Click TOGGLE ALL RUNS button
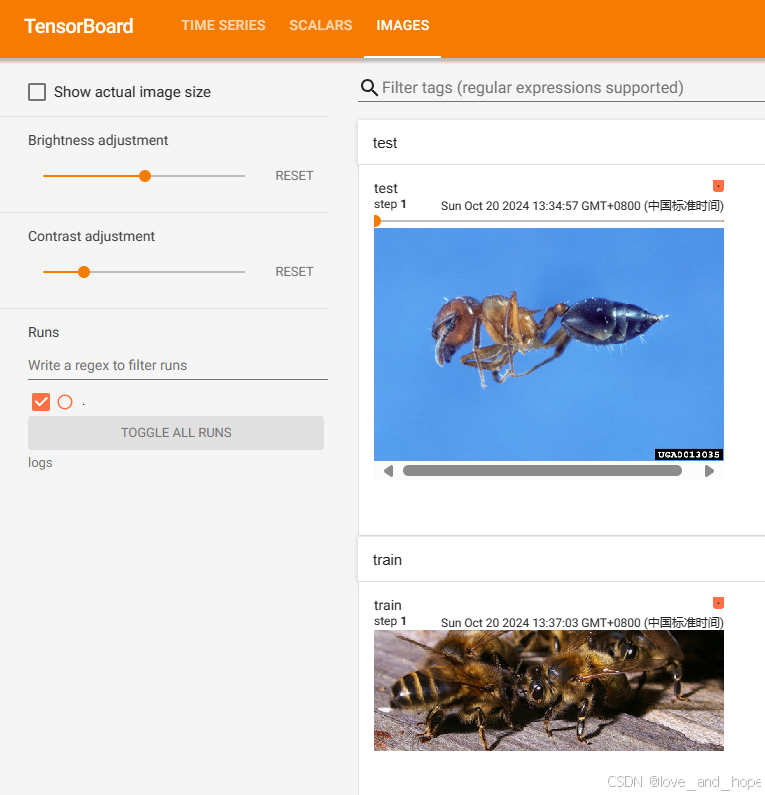765x795 pixels. (176, 432)
